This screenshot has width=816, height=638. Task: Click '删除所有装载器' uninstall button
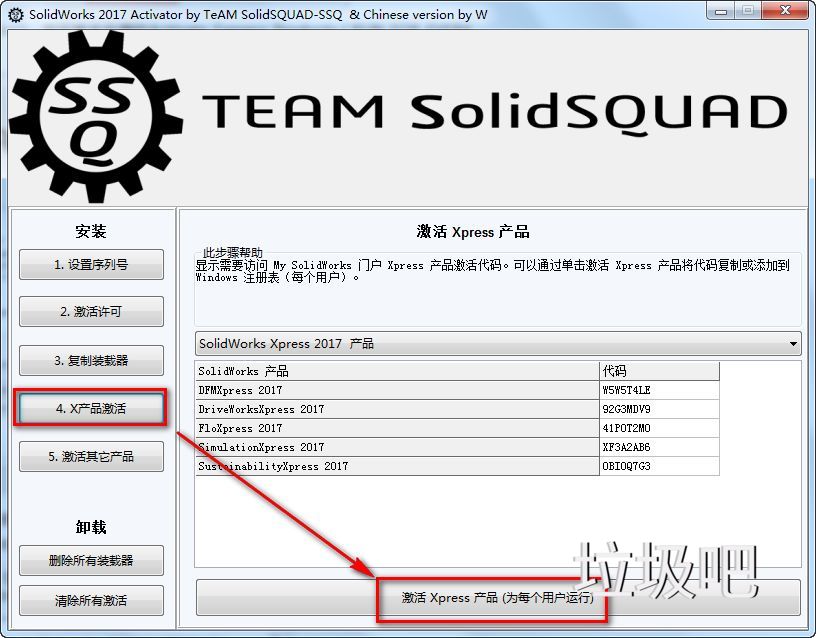[x=91, y=560]
